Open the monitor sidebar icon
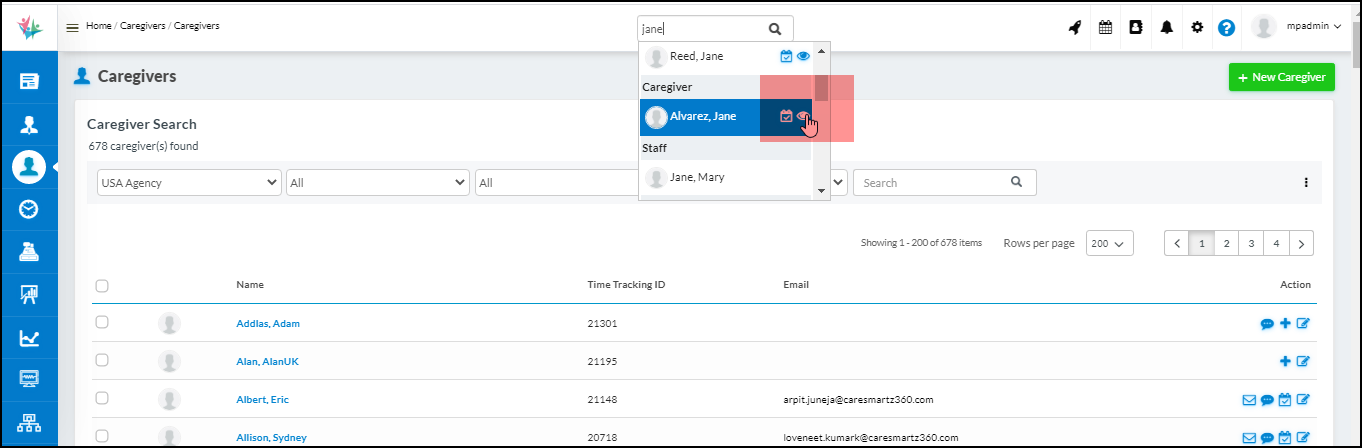This screenshot has width=1362, height=448. pyautogui.click(x=29, y=379)
